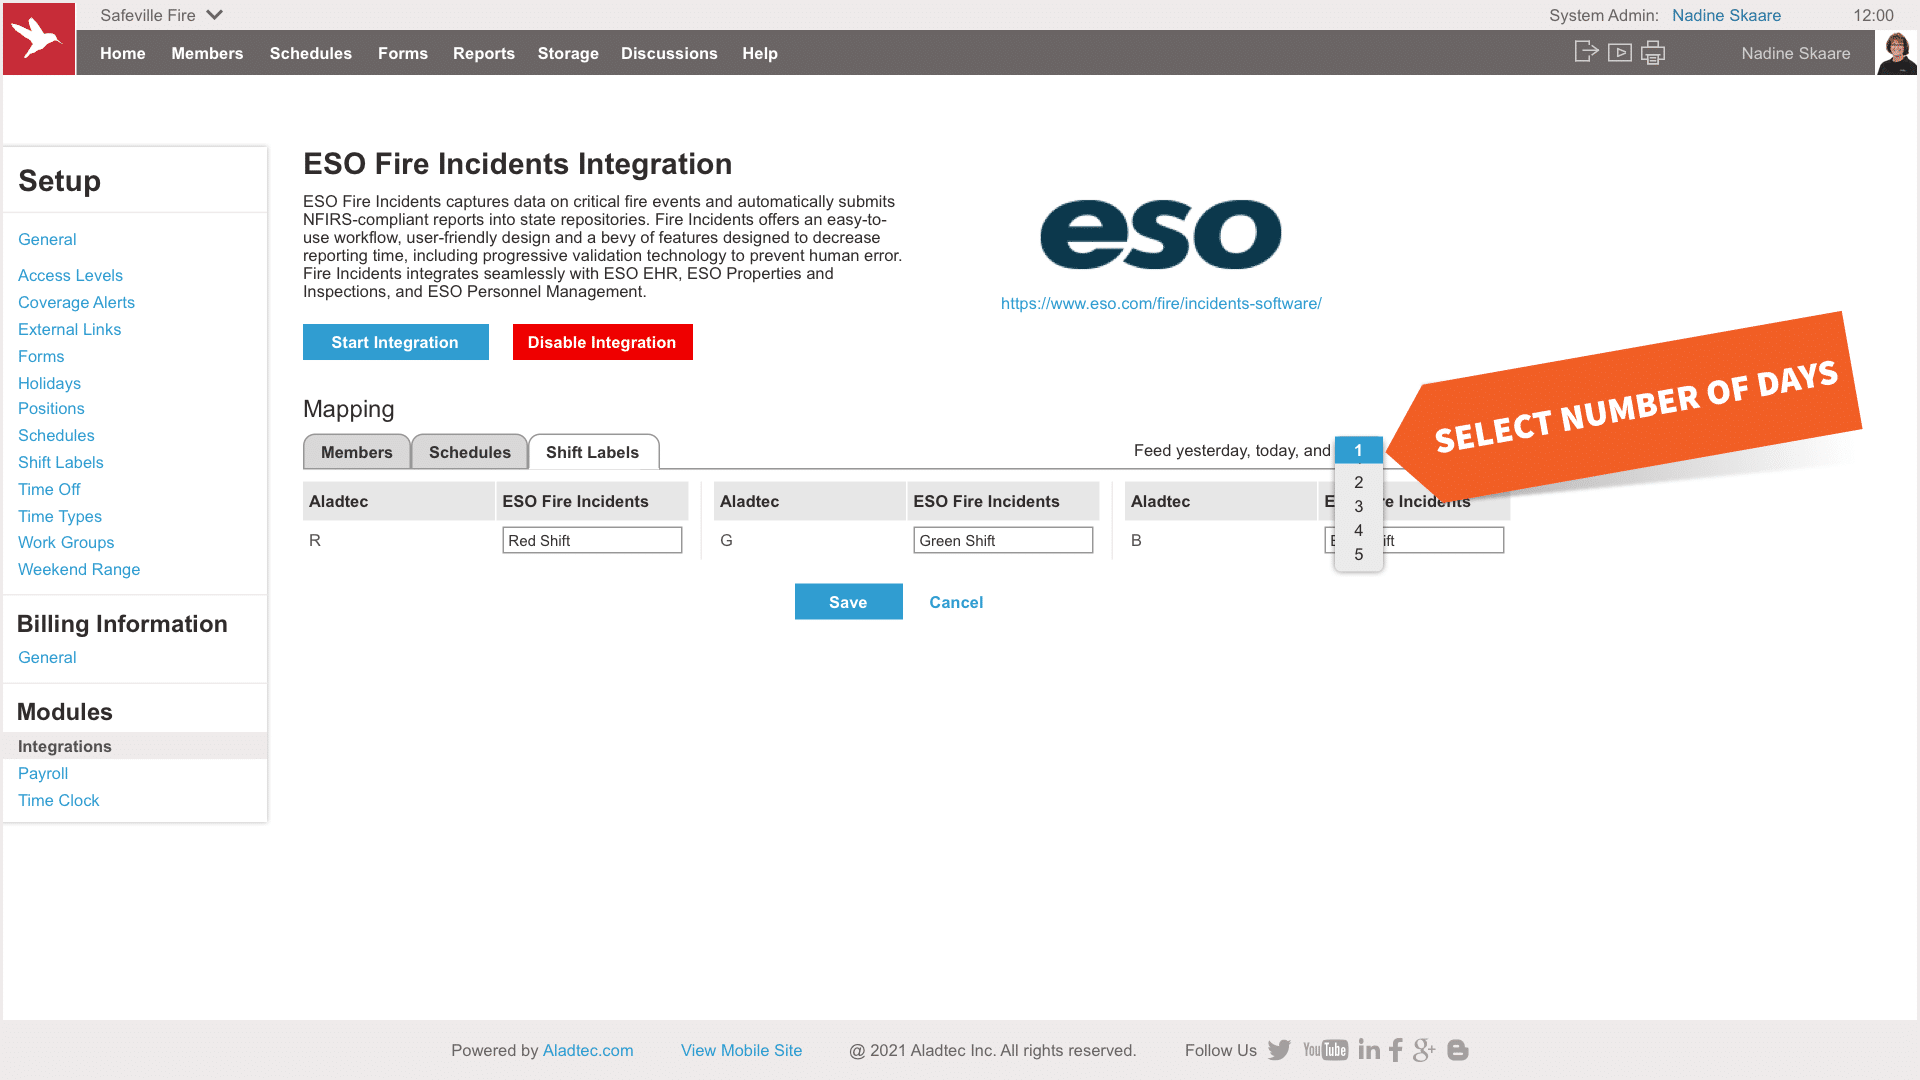Open View Mobile Site link
The image size is (1920, 1080).
pyautogui.click(x=741, y=1050)
